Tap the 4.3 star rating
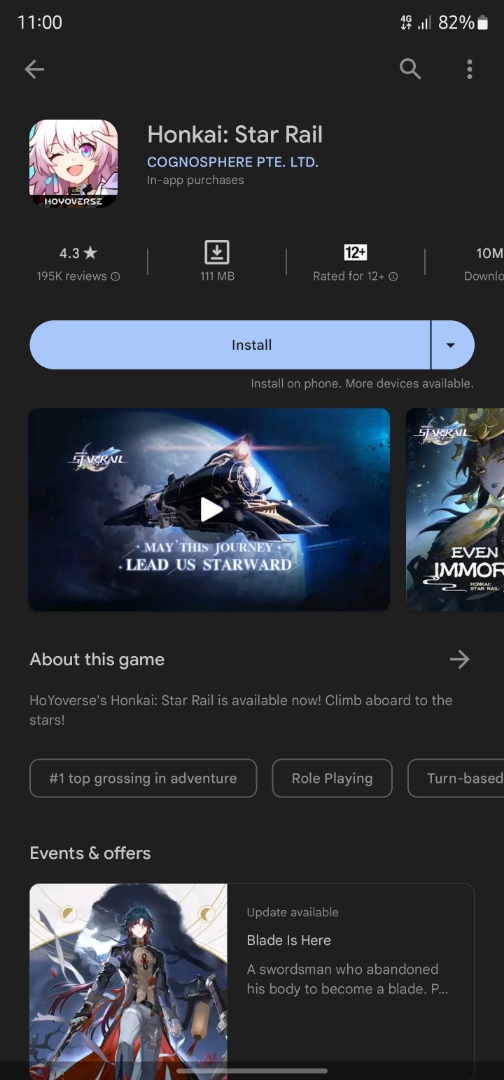The width and height of the screenshot is (504, 1080). tap(78, 253)
